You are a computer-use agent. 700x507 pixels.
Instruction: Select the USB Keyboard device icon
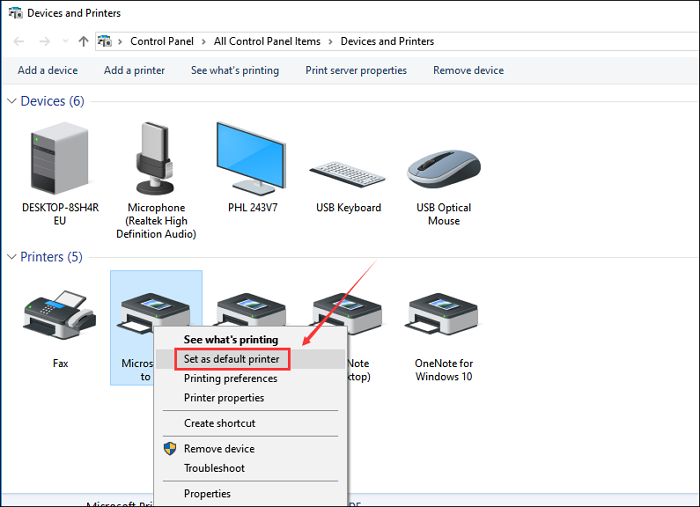click(347, 175)
